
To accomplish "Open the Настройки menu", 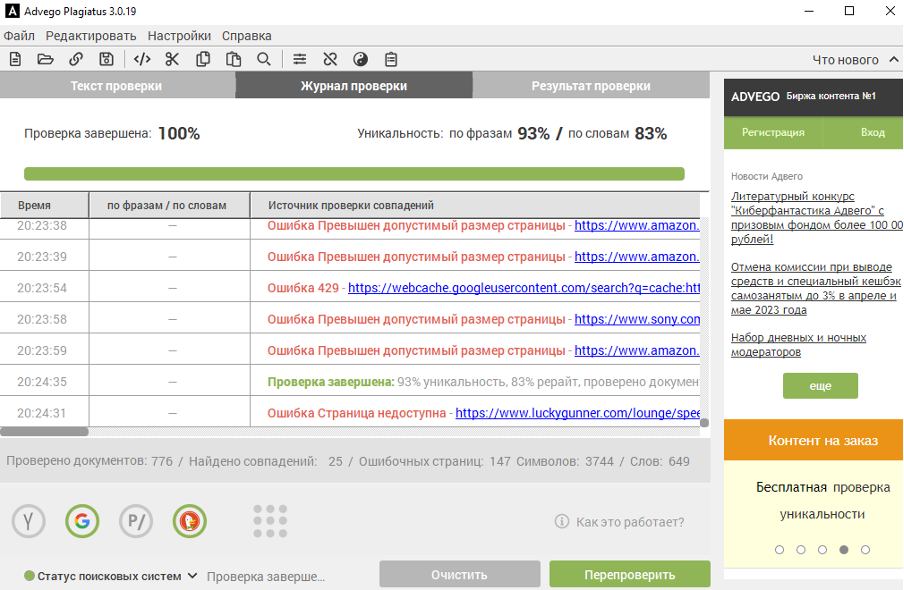I will click(179, 35).
